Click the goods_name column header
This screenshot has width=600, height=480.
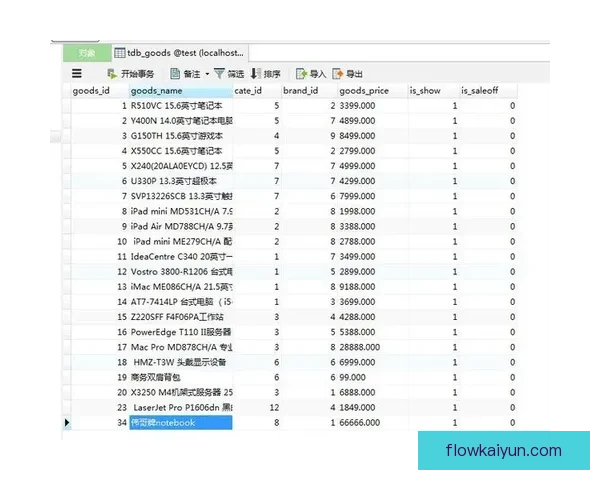(x=181, y=91)
